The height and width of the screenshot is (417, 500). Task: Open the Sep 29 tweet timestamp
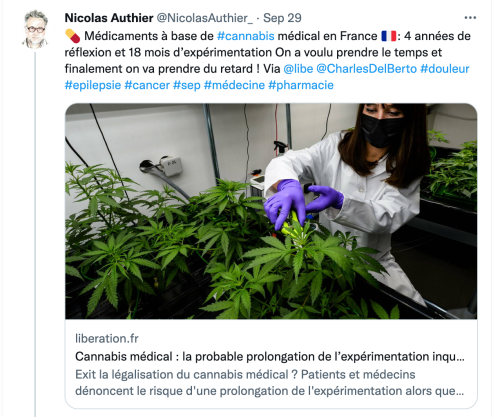point(282,18)
